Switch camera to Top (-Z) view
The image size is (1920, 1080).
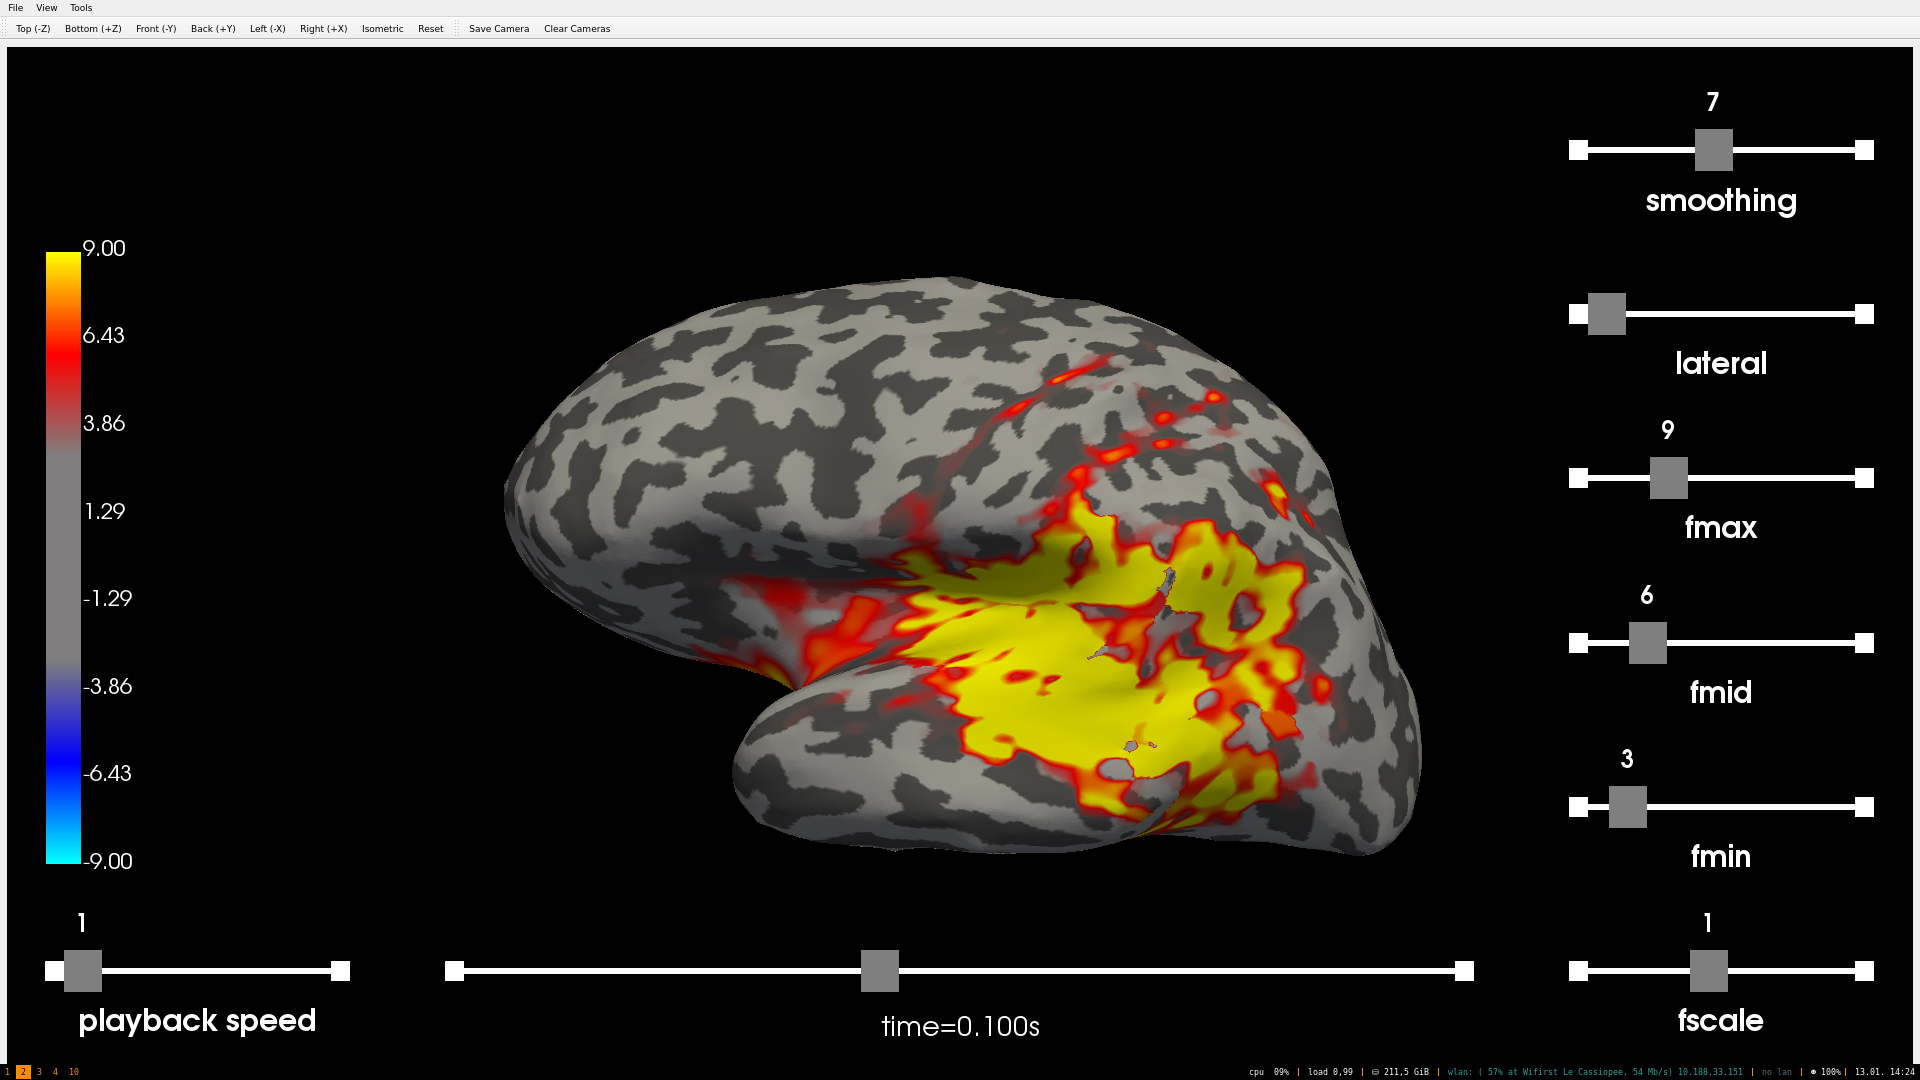click(33, 29)
